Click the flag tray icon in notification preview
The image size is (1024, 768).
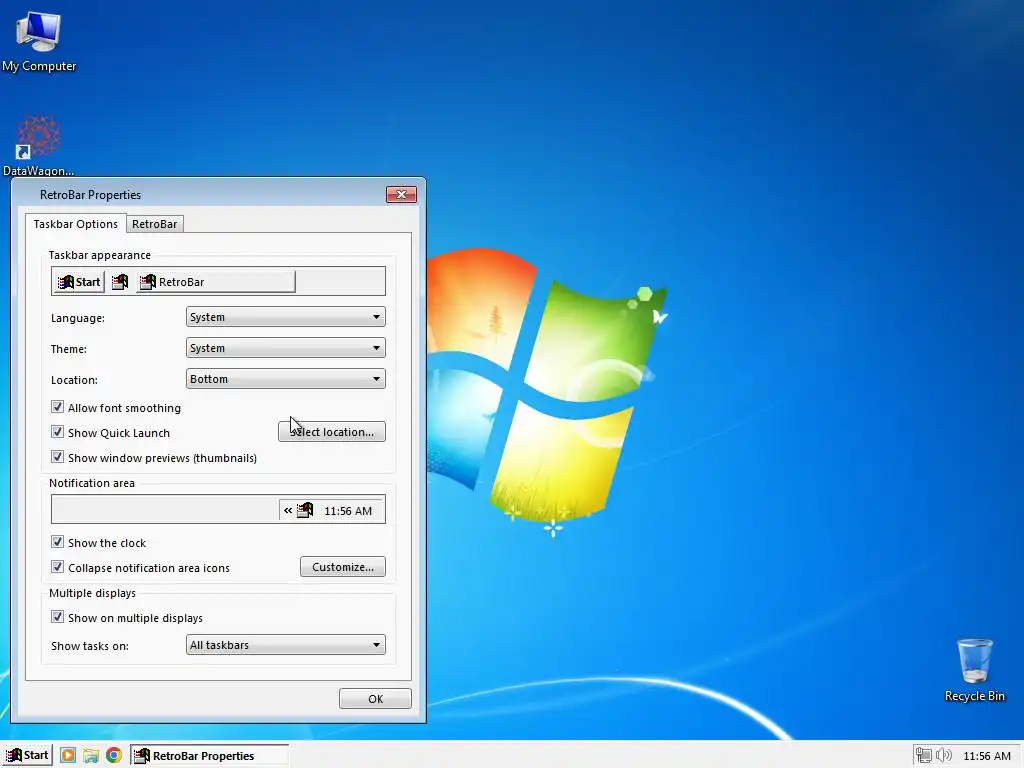click(x=305, y=510)
